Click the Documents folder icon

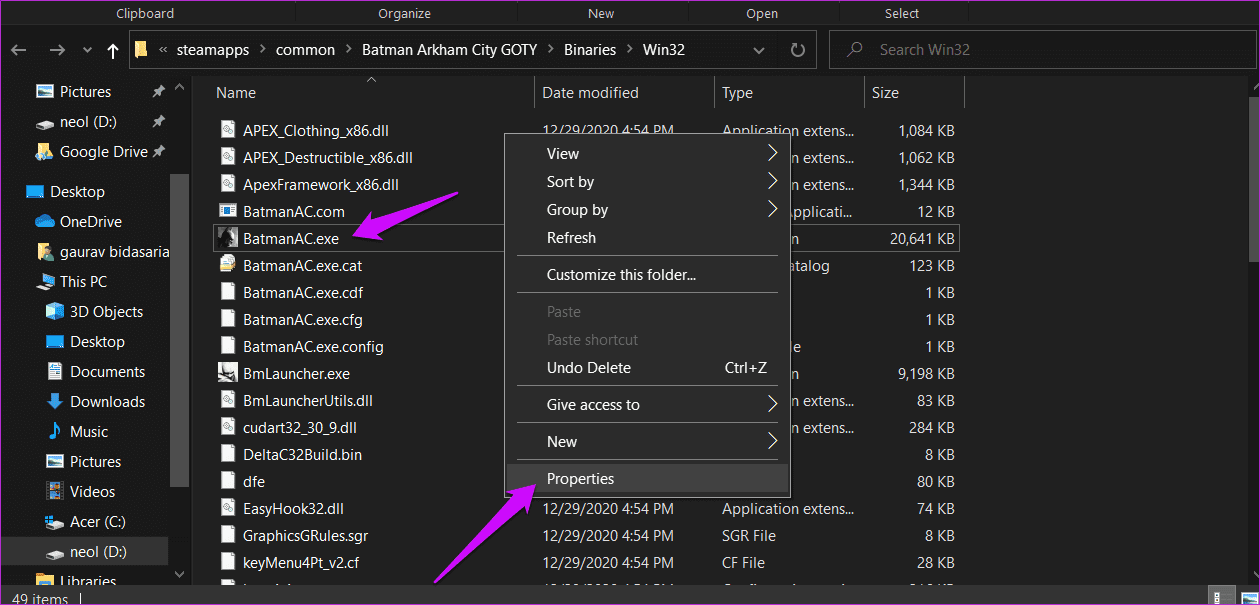[55, 372]
